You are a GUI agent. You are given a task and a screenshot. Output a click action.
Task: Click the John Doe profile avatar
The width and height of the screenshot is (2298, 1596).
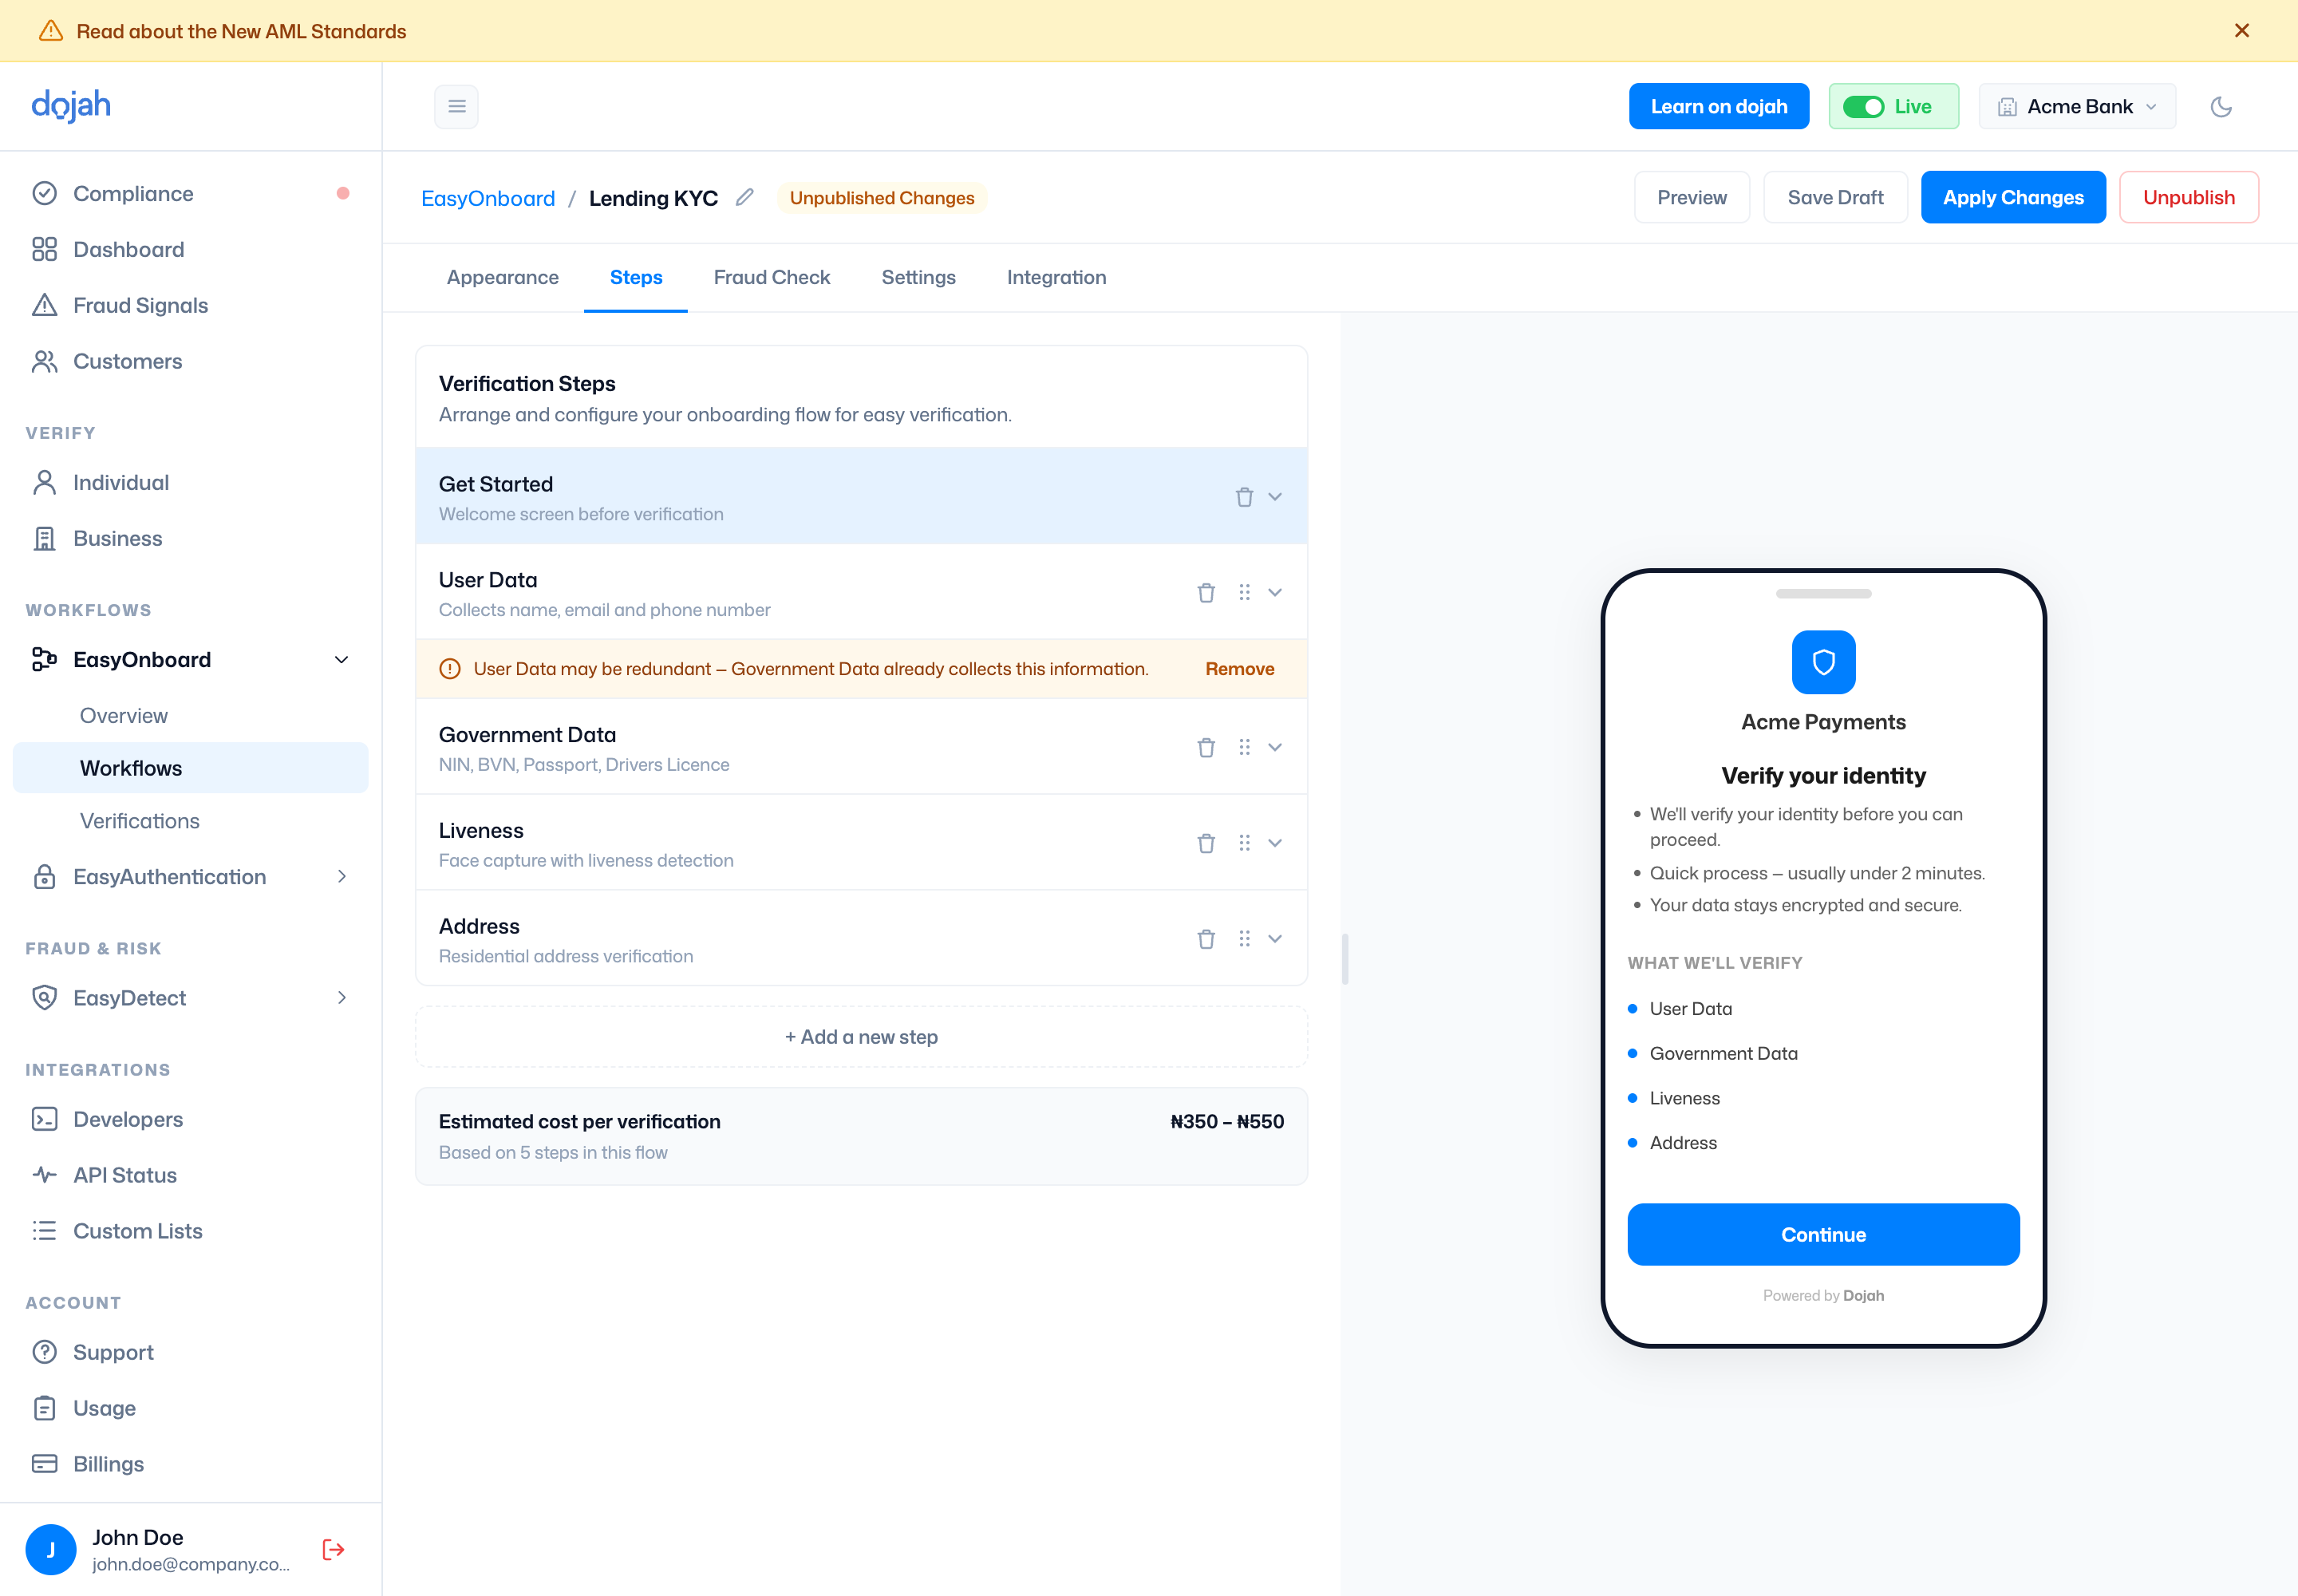[50, 1549]
